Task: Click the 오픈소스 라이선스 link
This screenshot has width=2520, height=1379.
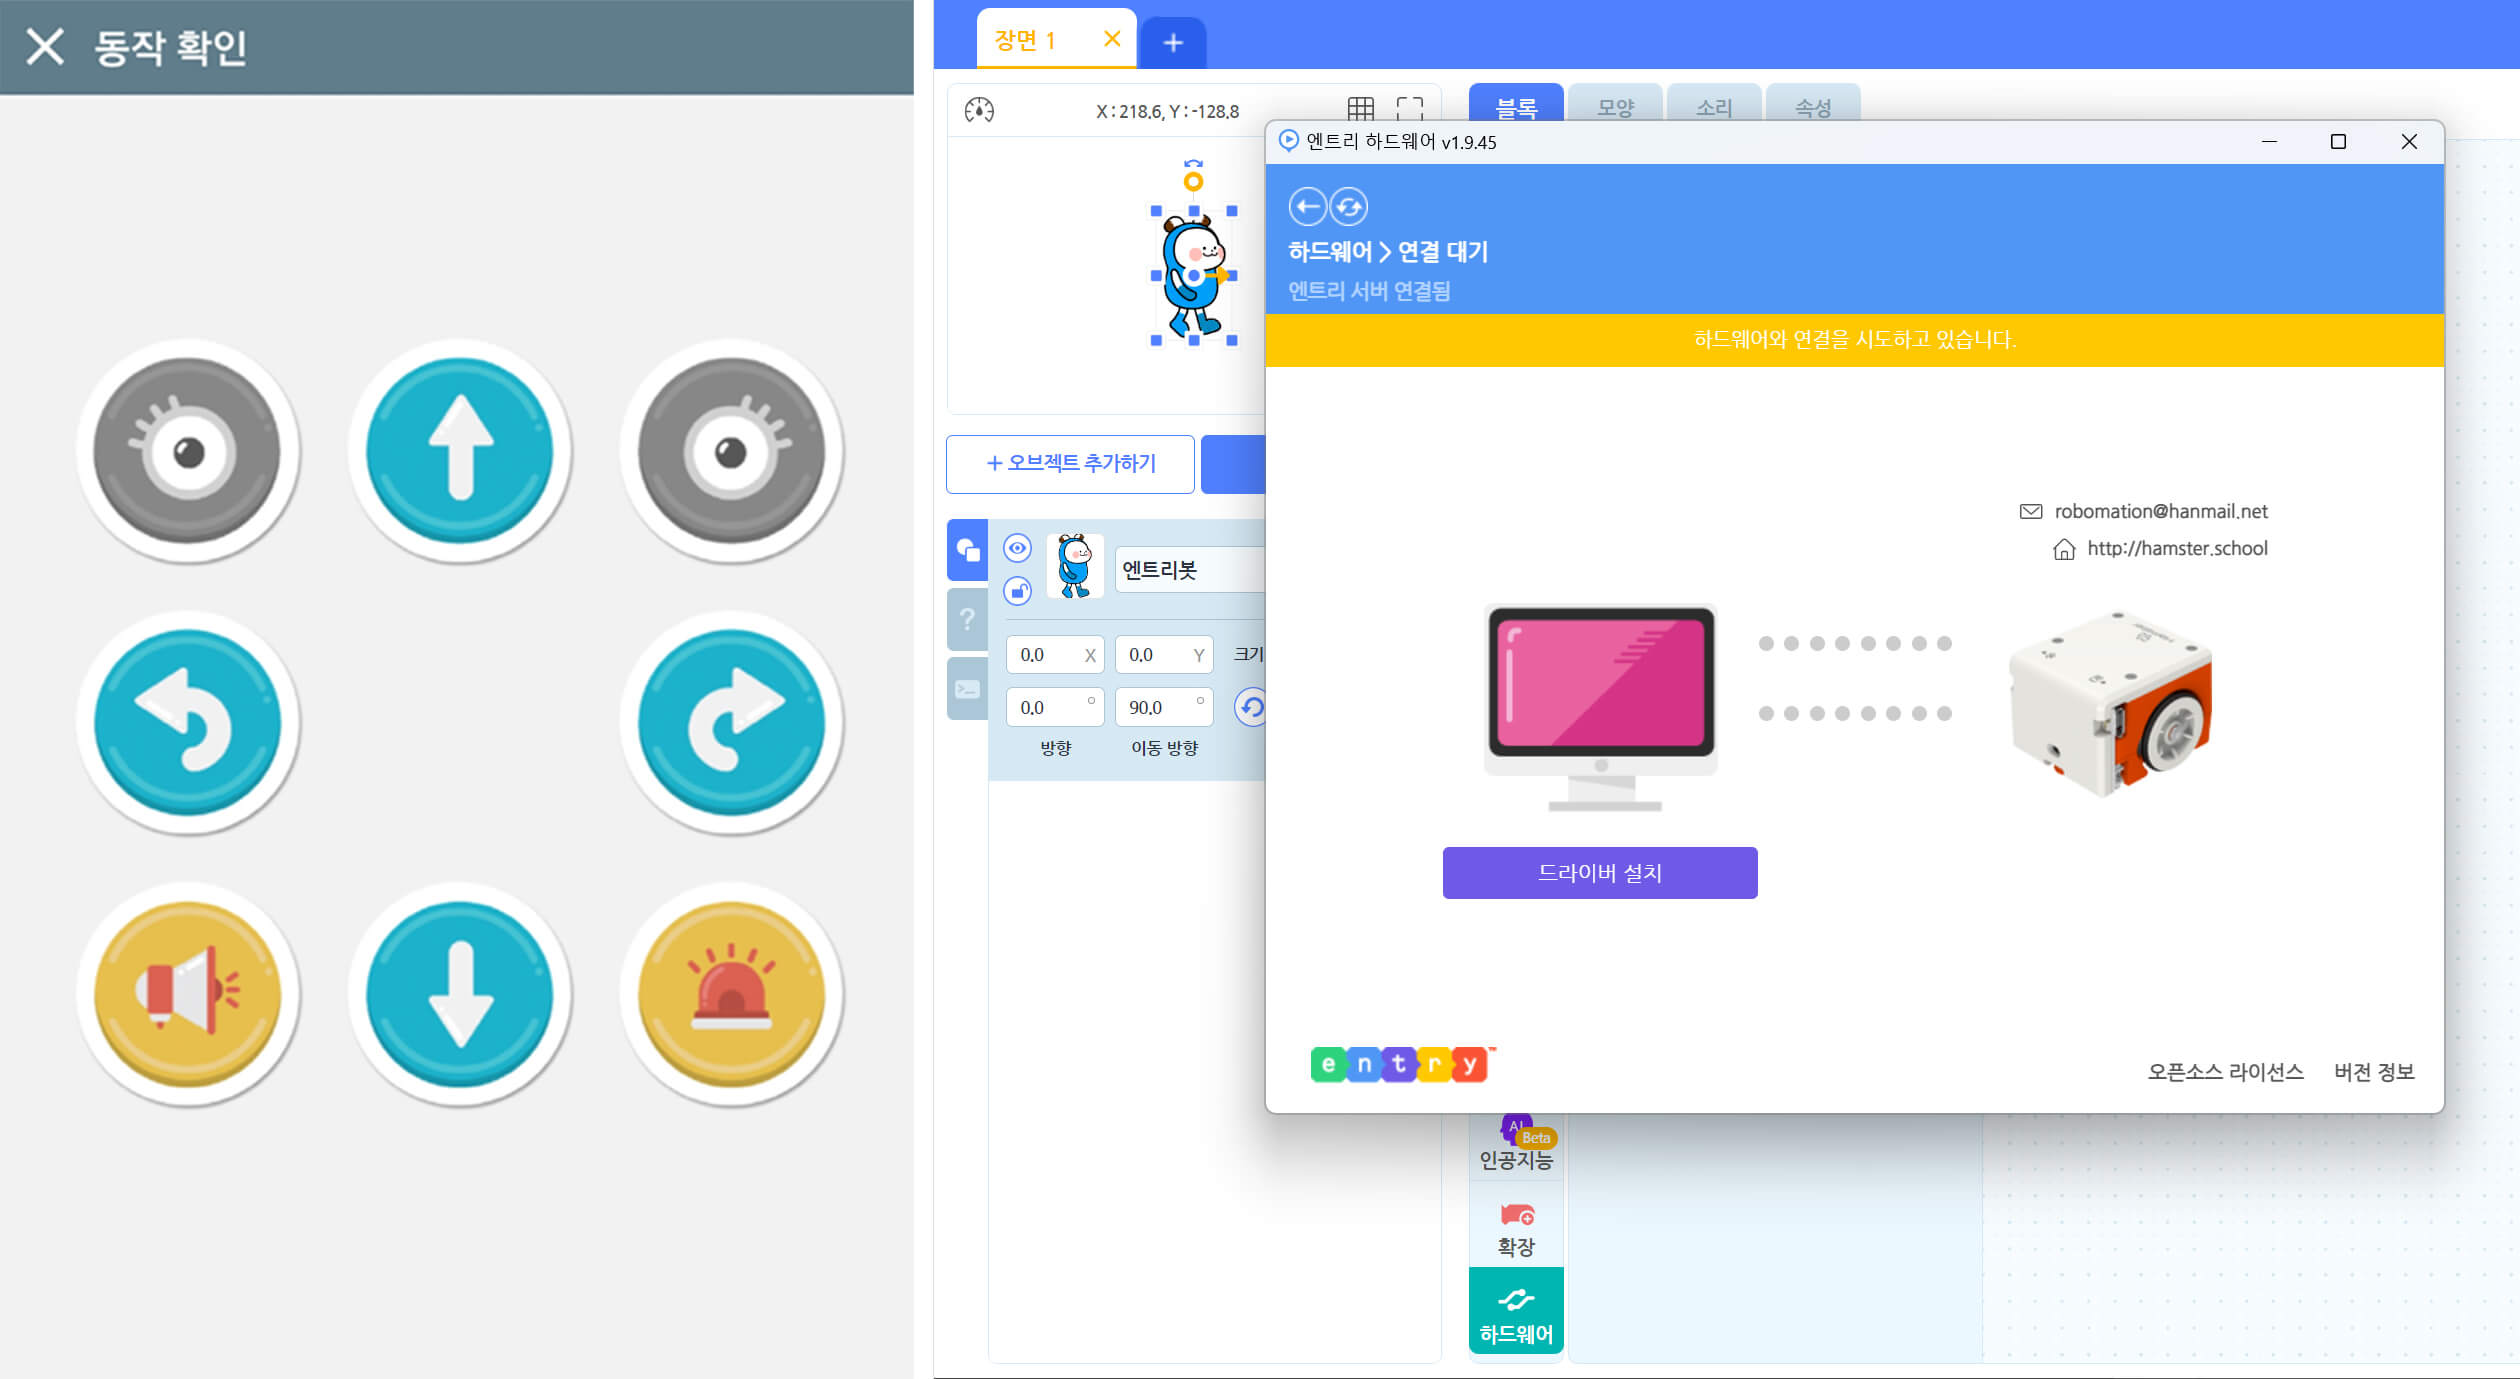Action: pos(2225,1071)
